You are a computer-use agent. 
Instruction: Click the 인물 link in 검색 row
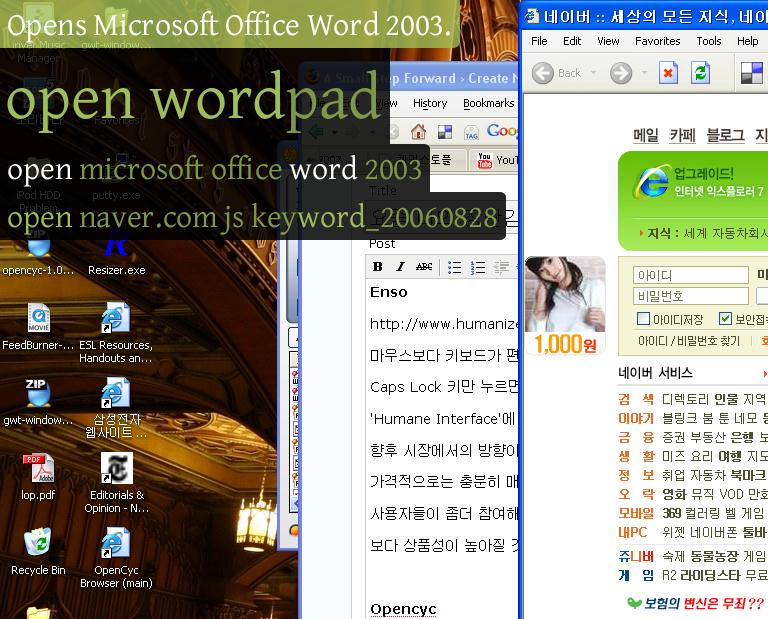(726, 399)
